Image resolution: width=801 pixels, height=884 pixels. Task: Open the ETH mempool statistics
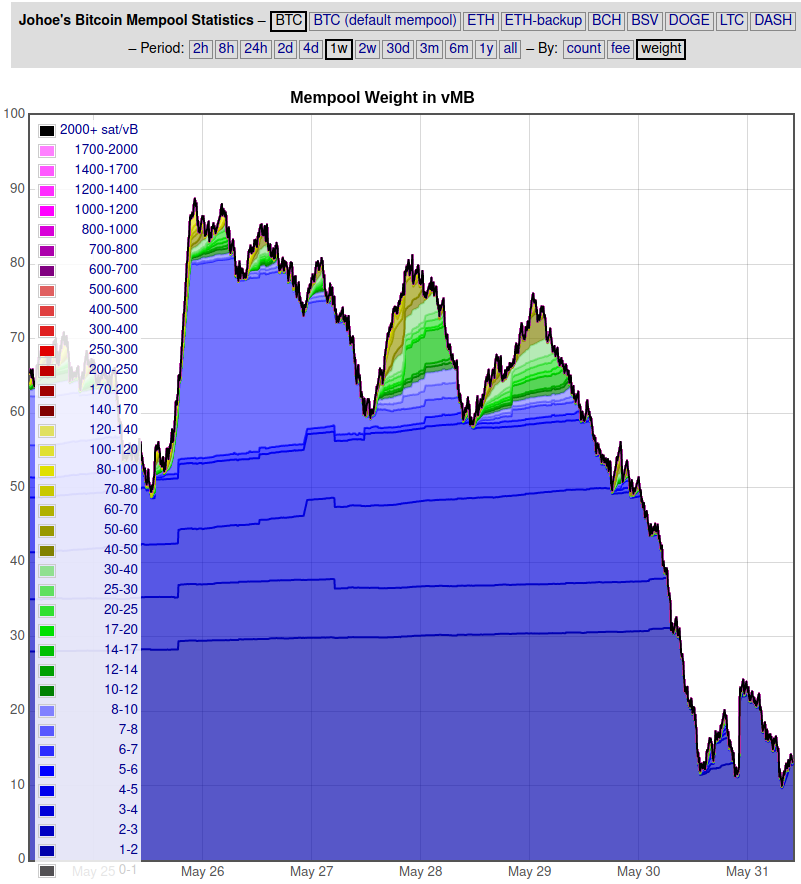tap(481, 21)
